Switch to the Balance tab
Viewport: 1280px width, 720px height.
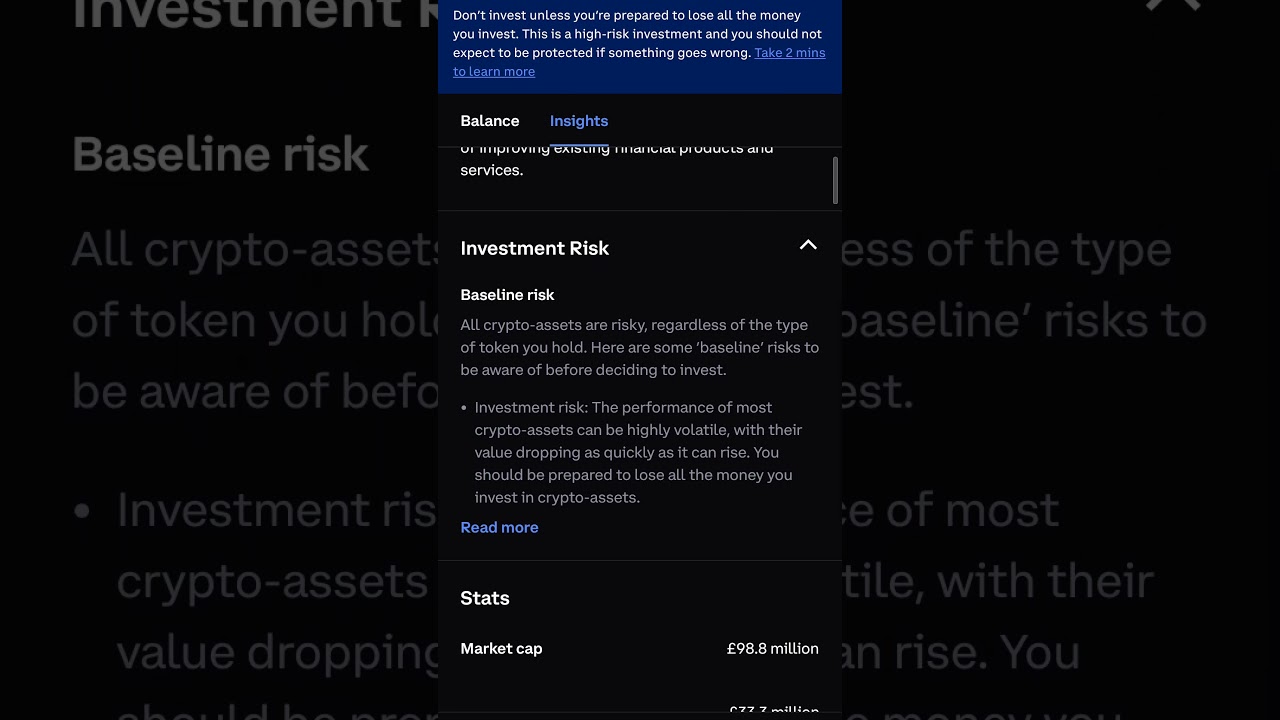click(x=489, y=121)
